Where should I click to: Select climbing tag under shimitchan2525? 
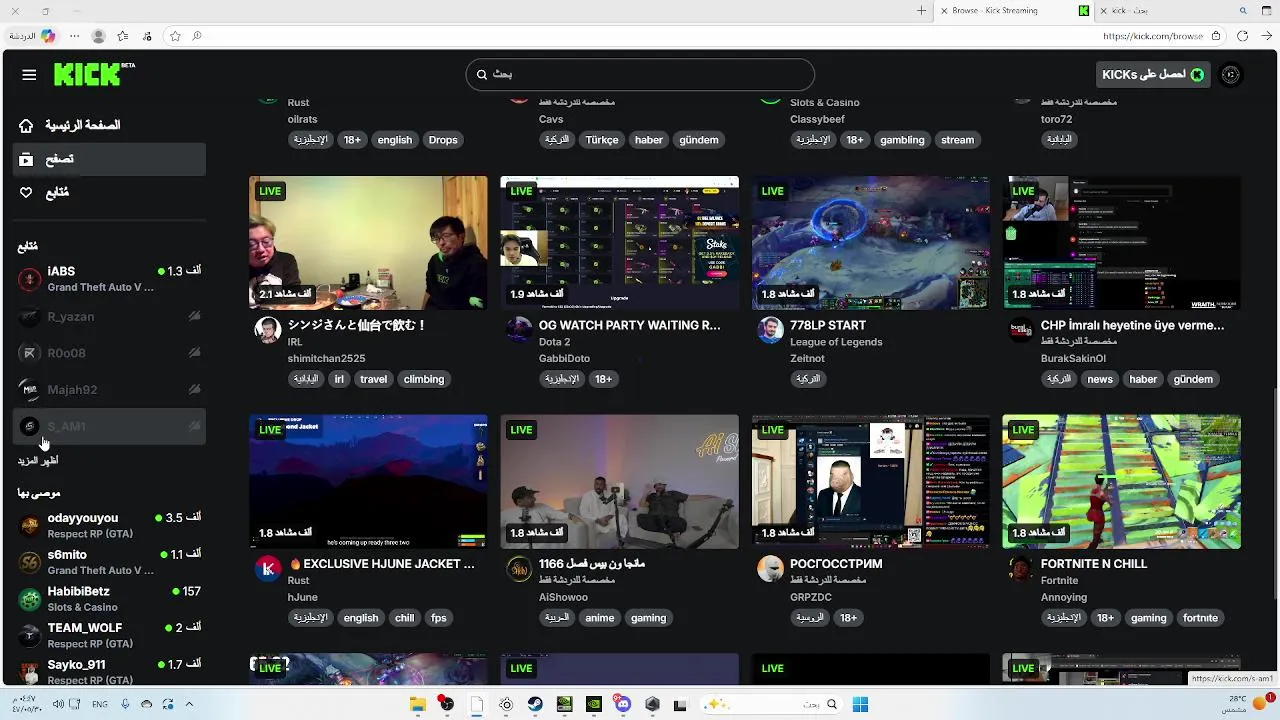pyautogui.click(x=424, y=379)
